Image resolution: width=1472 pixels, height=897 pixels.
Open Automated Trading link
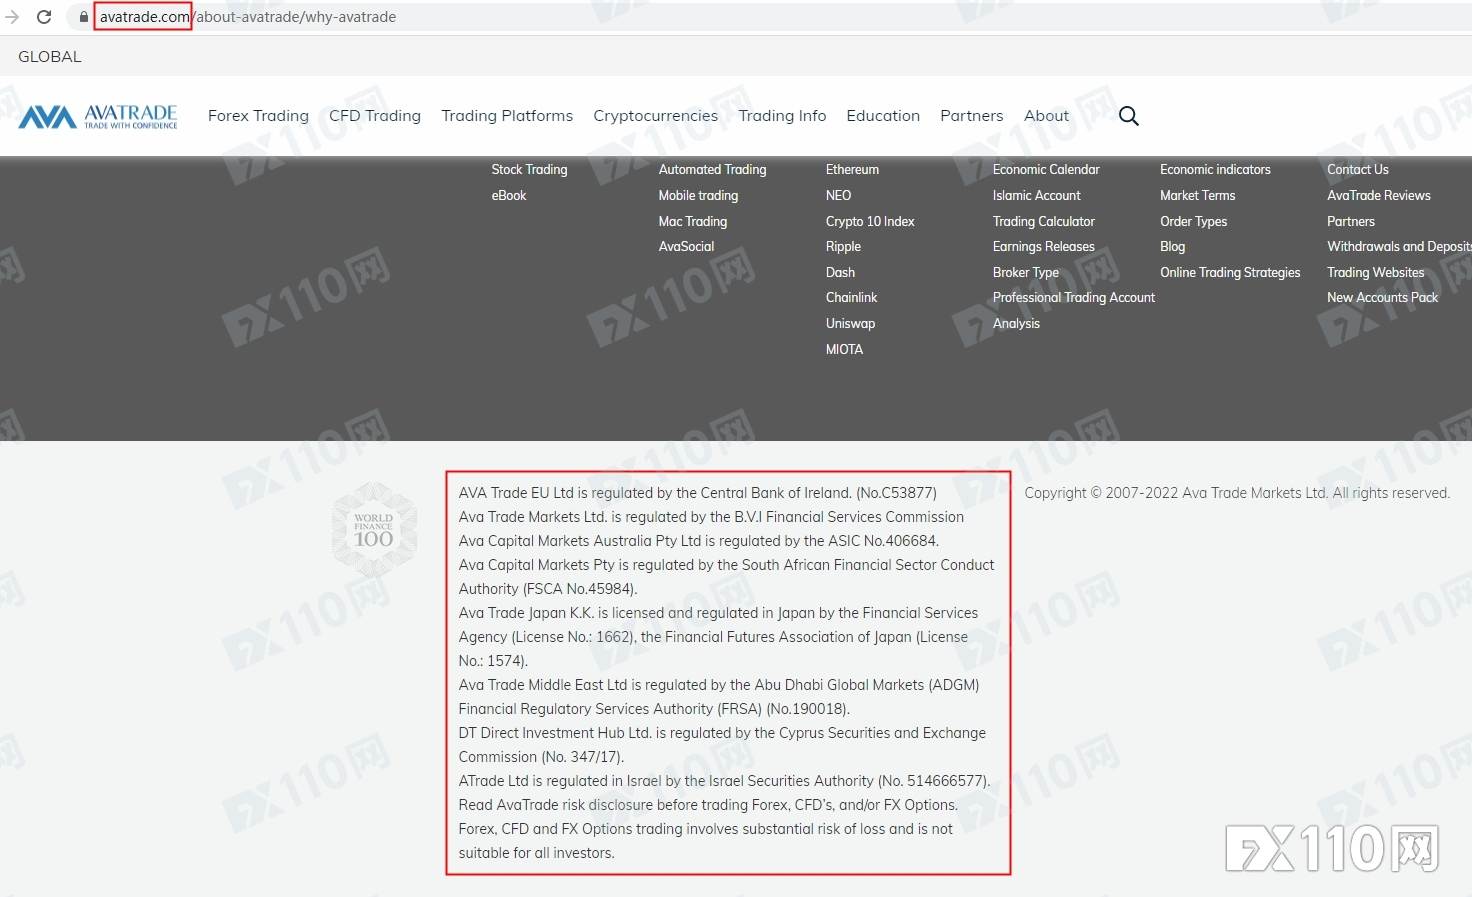click(x=712, y=170)
